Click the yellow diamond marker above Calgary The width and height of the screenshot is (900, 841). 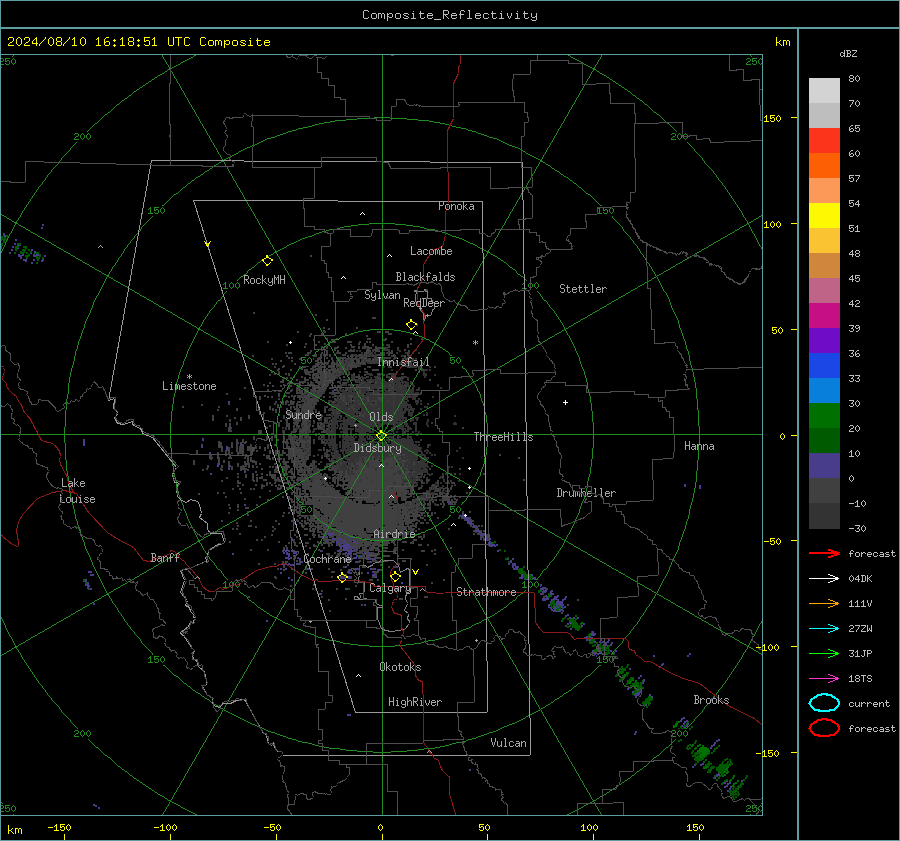[395, 576]
